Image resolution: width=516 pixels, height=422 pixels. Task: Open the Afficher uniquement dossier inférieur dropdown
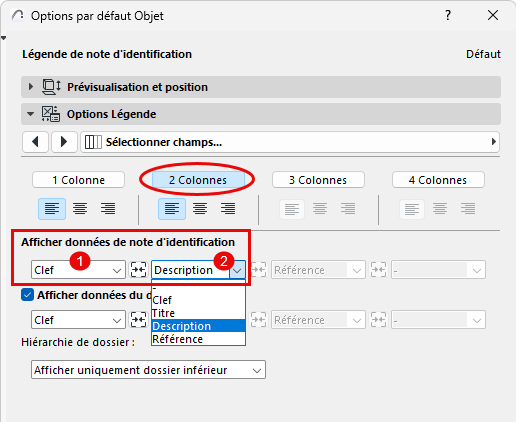pos(148,370)
